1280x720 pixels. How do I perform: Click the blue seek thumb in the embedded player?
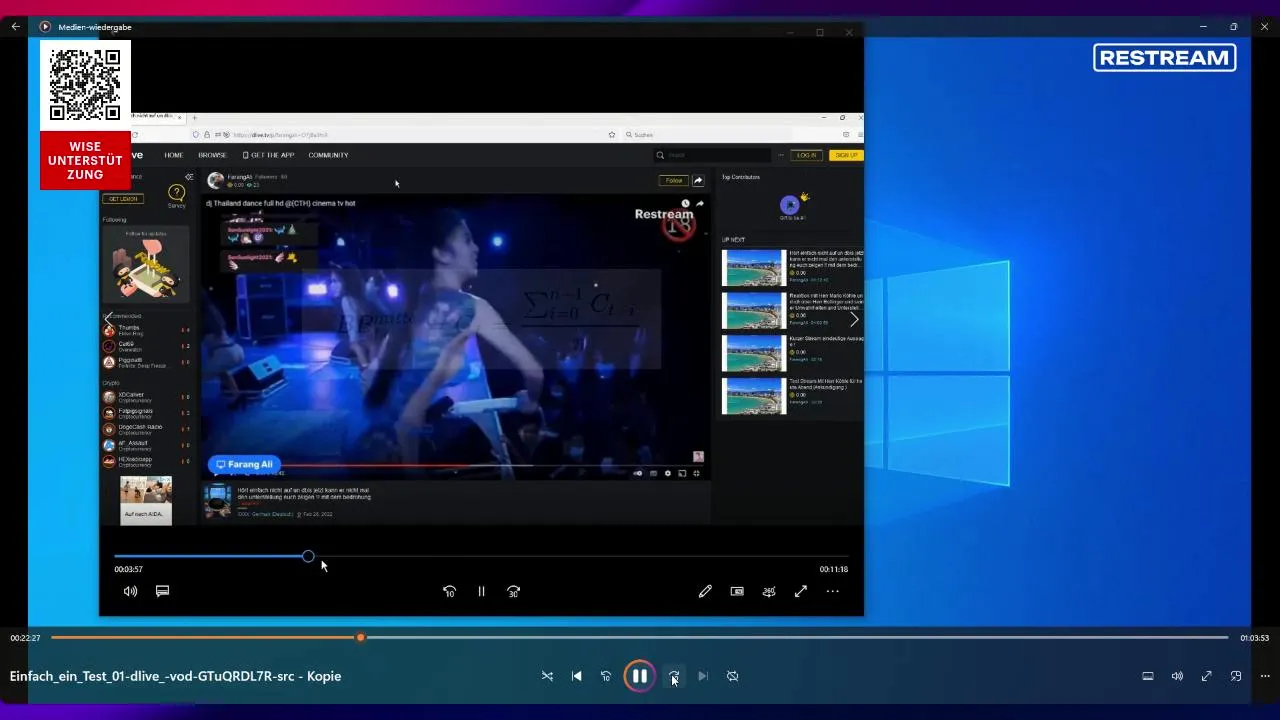coord(308,556)
